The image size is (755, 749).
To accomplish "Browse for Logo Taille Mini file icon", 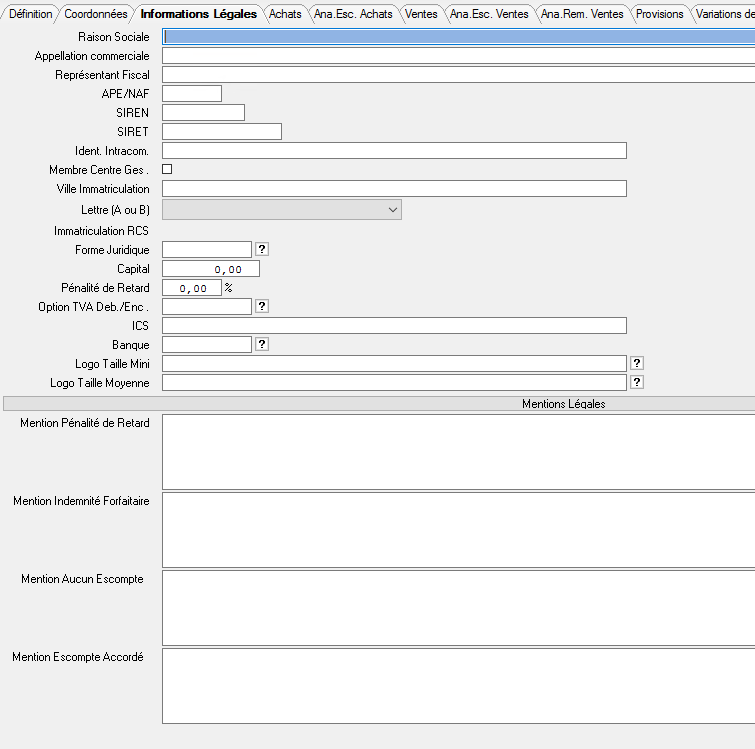I will click(x=637, y=364).
